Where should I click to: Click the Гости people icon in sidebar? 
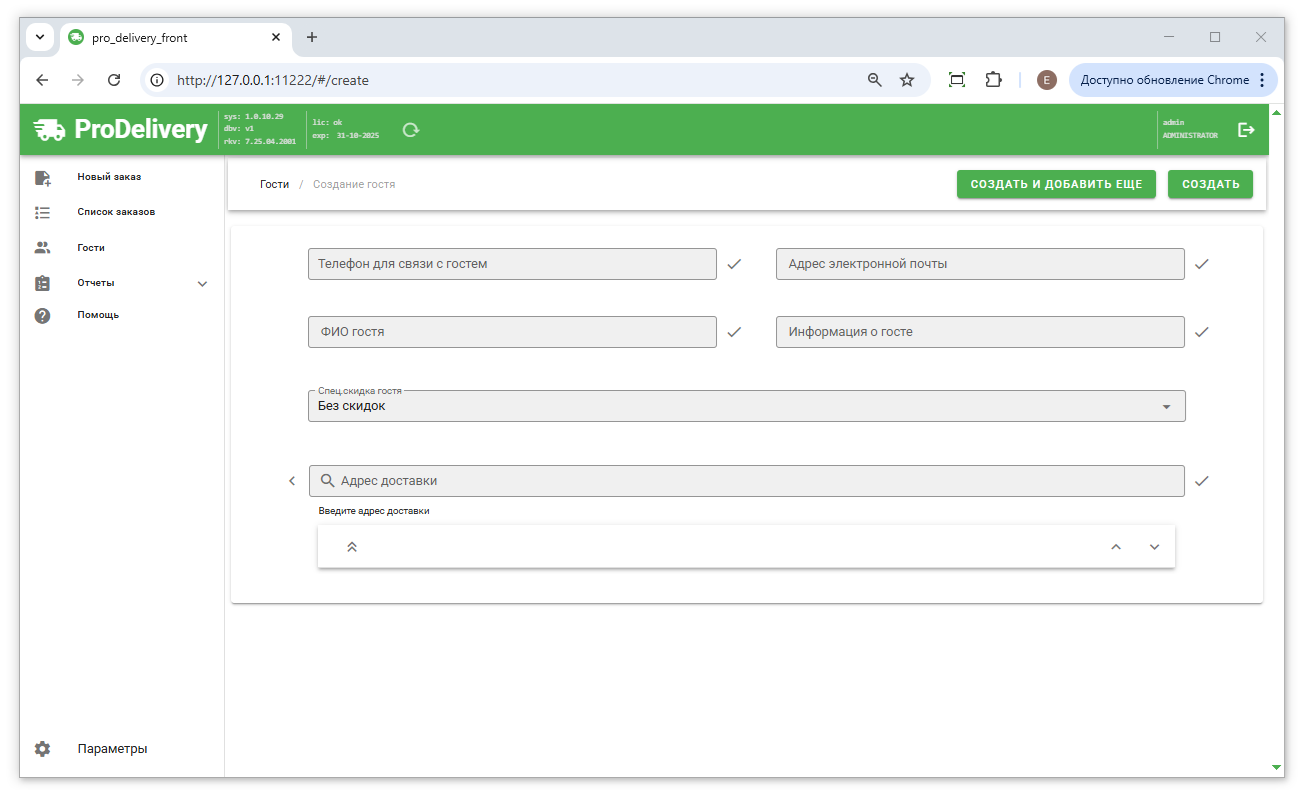point(42,248)
